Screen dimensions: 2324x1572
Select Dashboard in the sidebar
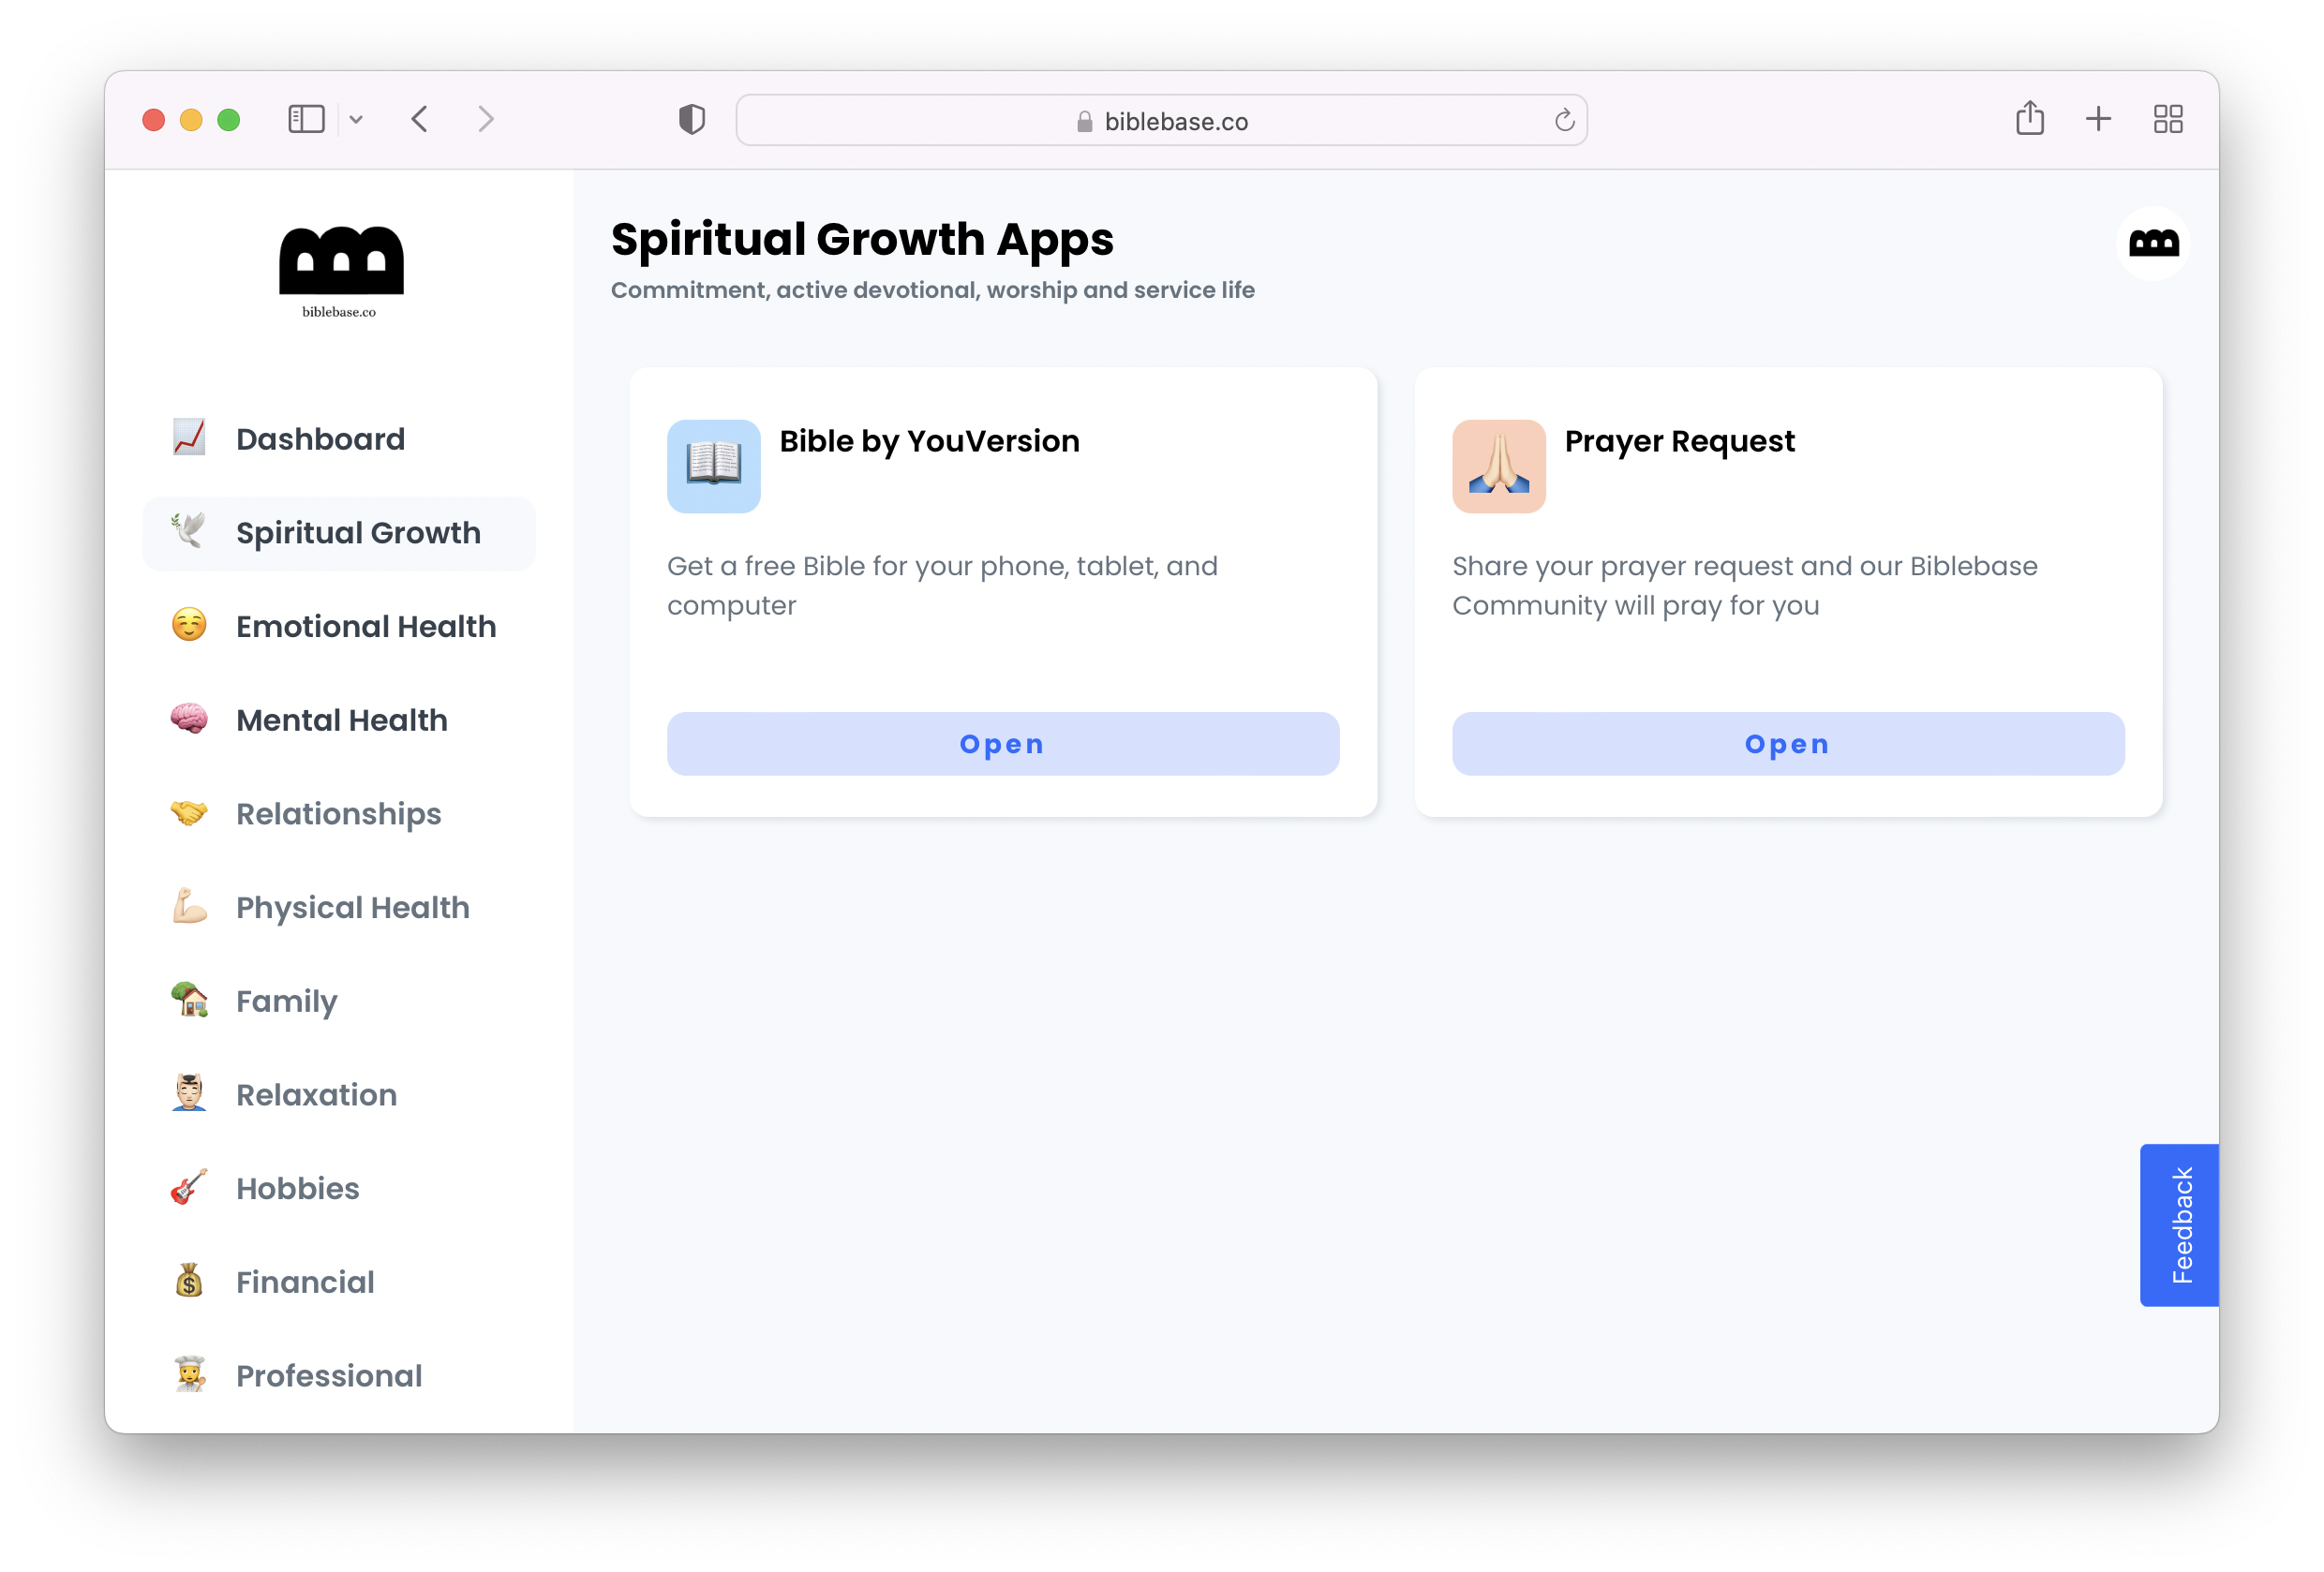pyautogui.click(x=320, y=439)
